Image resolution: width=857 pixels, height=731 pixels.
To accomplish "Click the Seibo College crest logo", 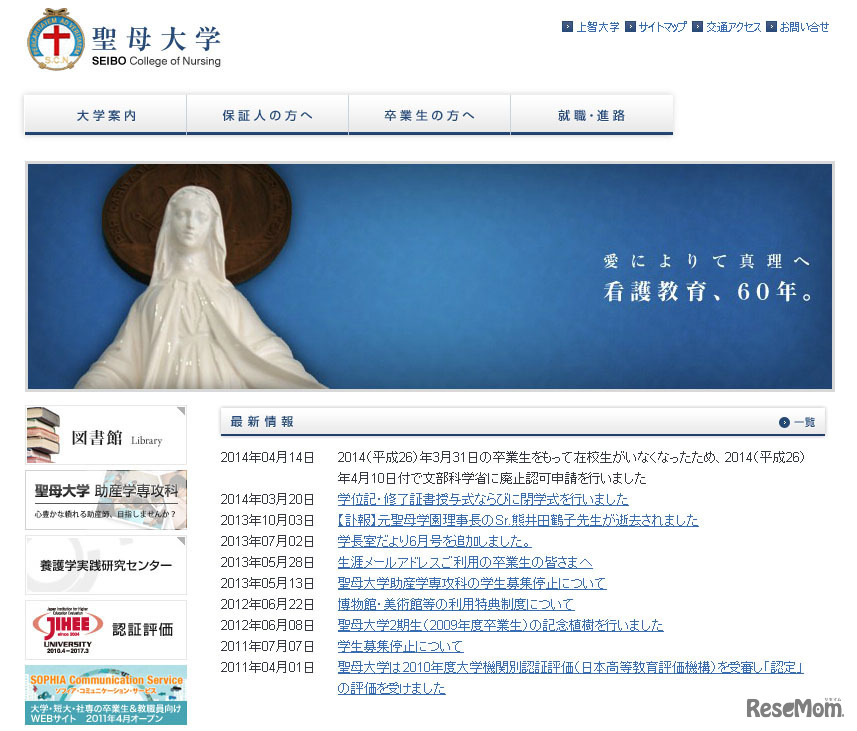I will click(56, 39).
